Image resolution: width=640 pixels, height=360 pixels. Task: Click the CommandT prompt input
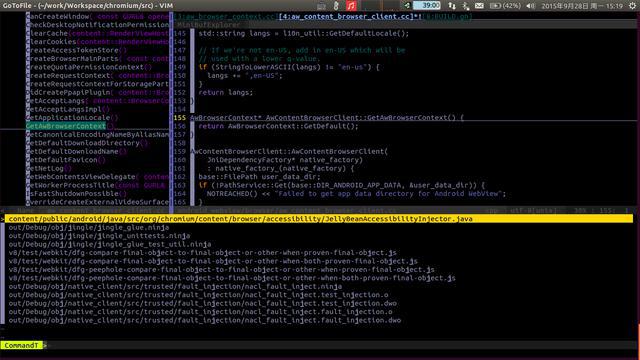pos(339,345)
